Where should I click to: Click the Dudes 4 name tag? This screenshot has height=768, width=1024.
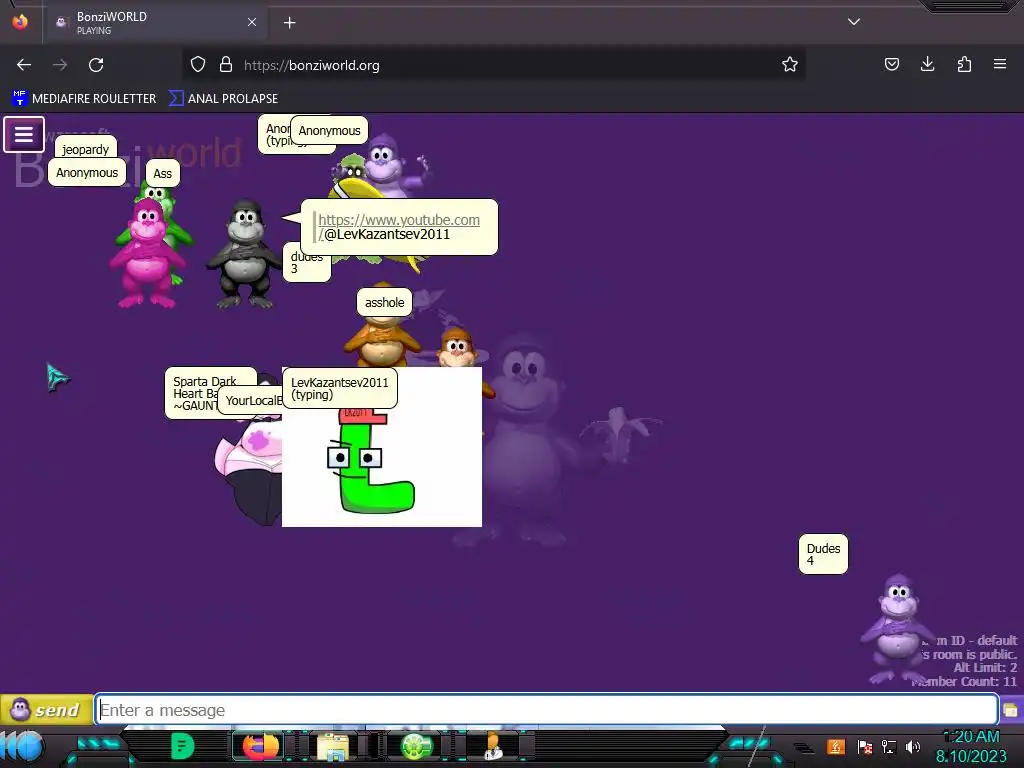pos(823,554)
